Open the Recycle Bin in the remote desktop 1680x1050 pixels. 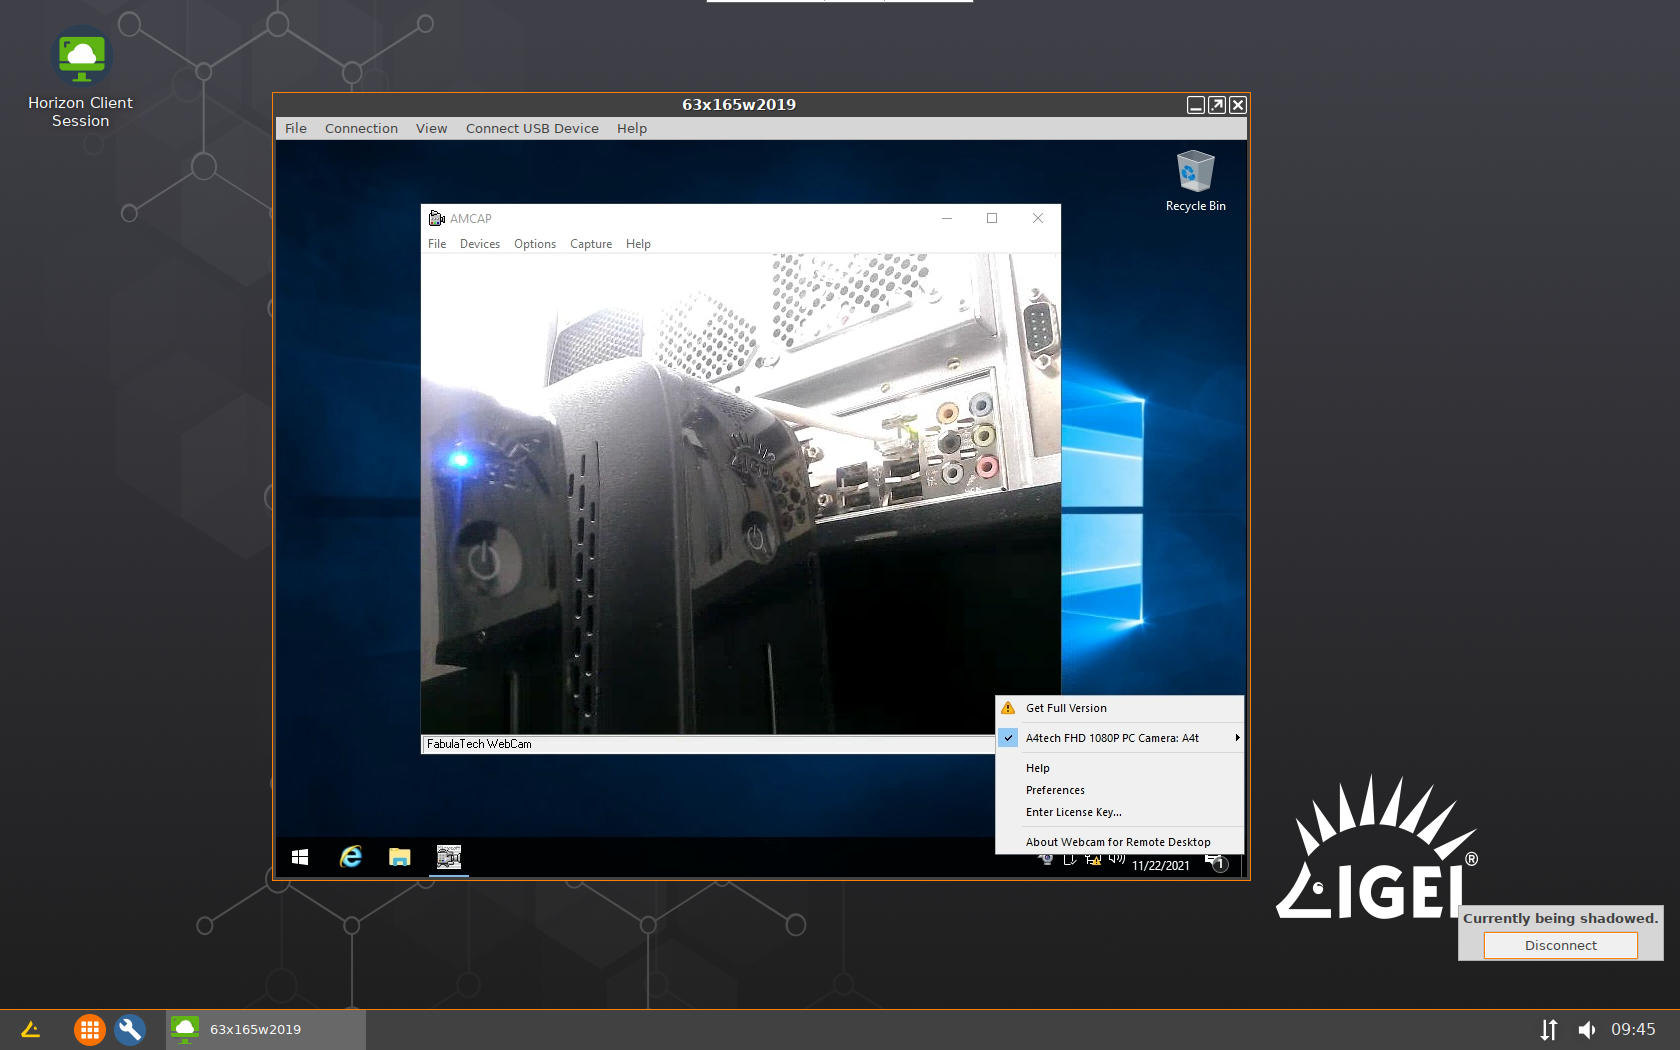coord(1195,181)
